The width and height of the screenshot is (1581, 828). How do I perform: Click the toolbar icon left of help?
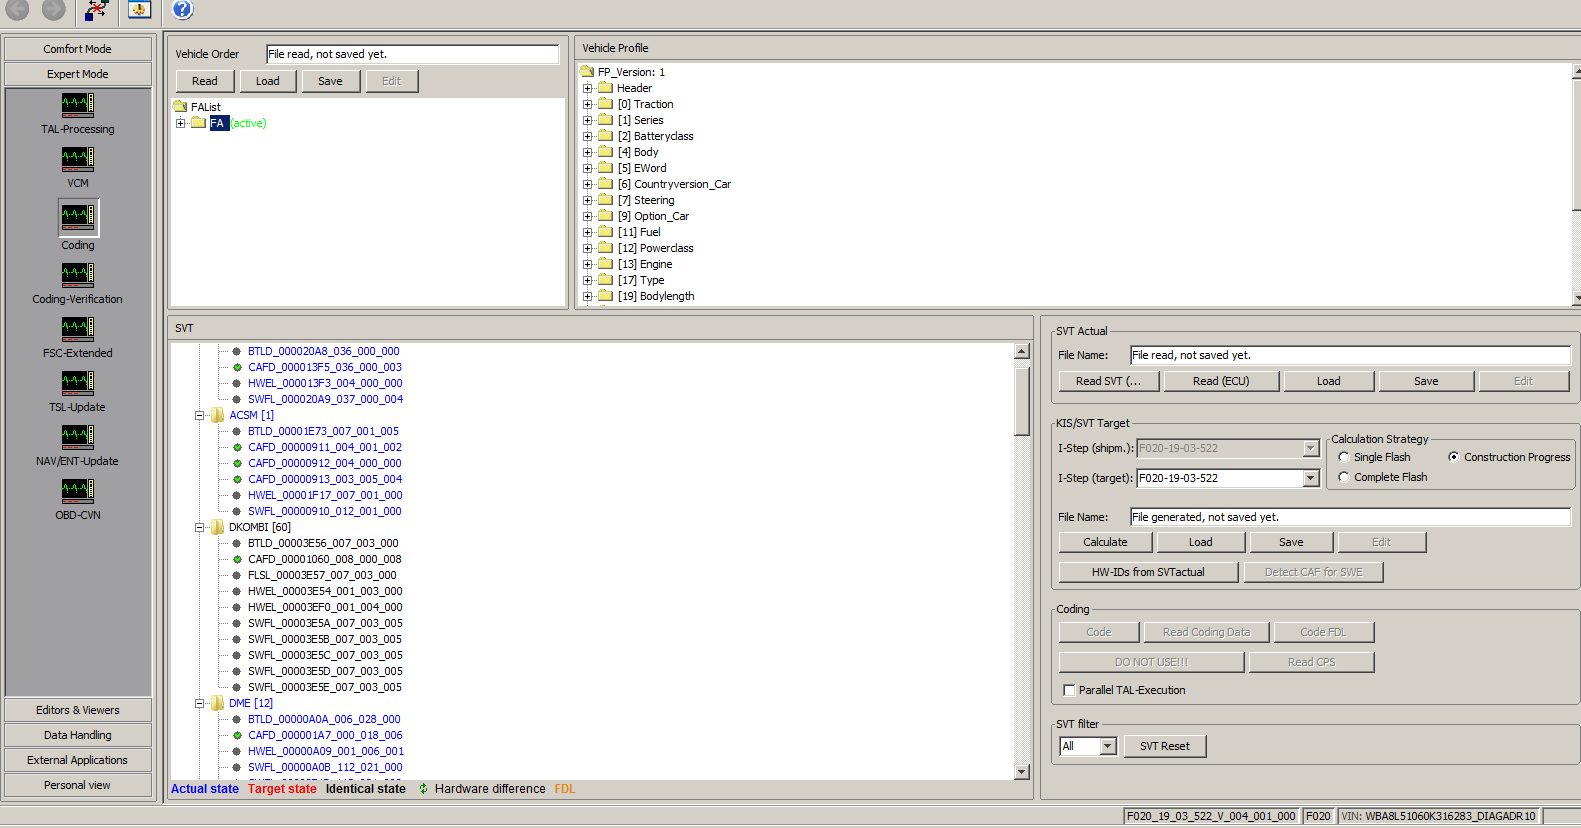pos(139,10)
